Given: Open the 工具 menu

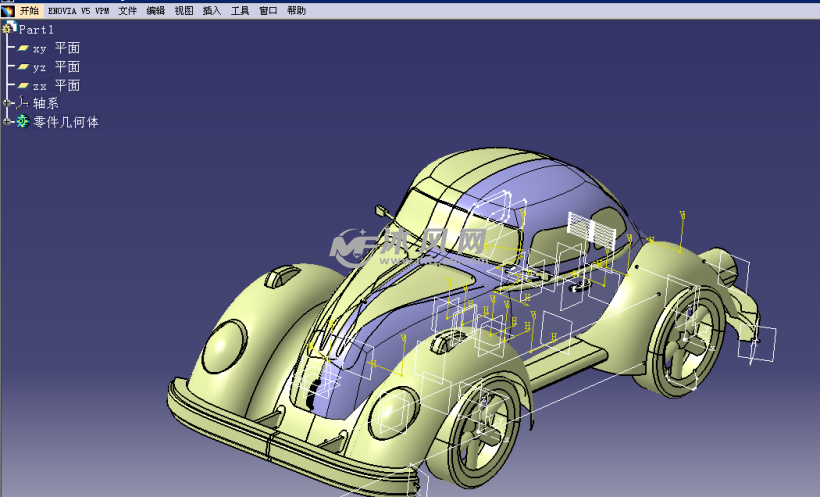Looking at the screenshot, I should tap(240, 10).
